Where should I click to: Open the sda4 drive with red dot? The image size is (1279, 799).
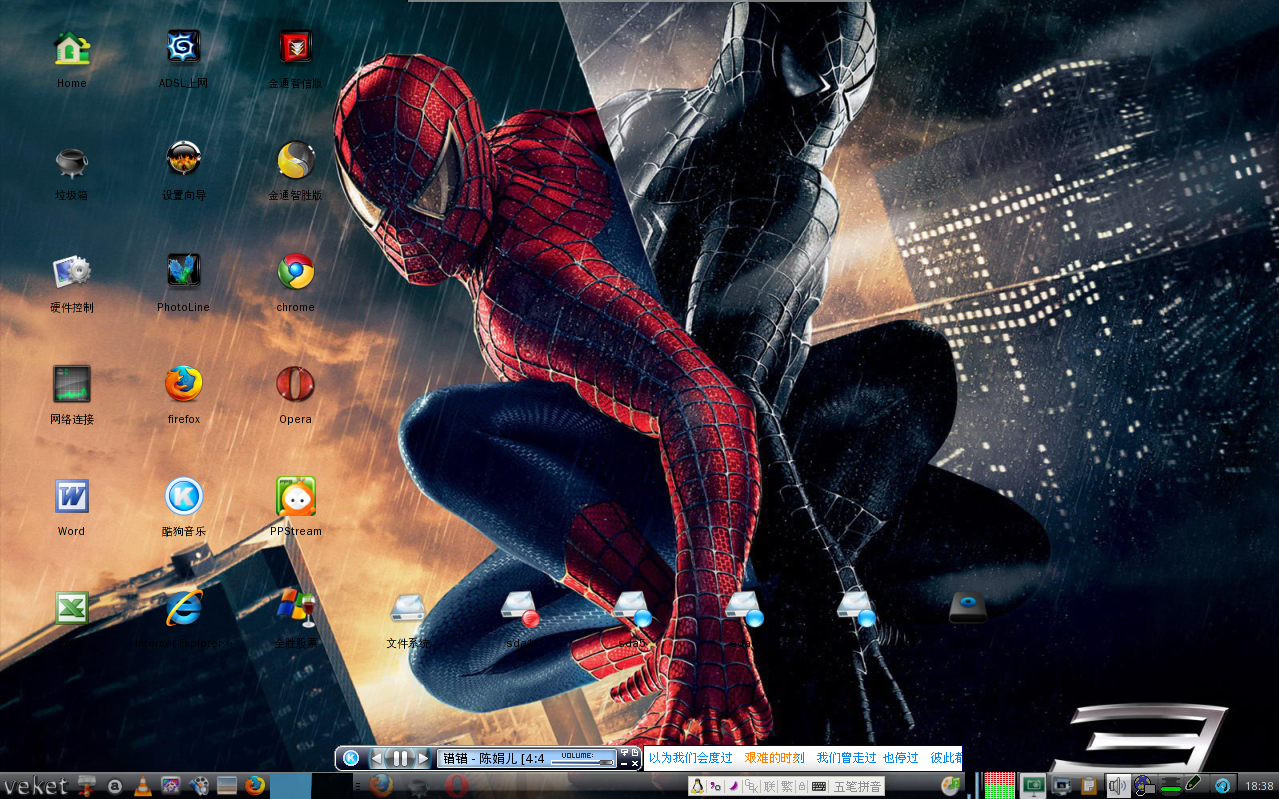pos(519,607)
